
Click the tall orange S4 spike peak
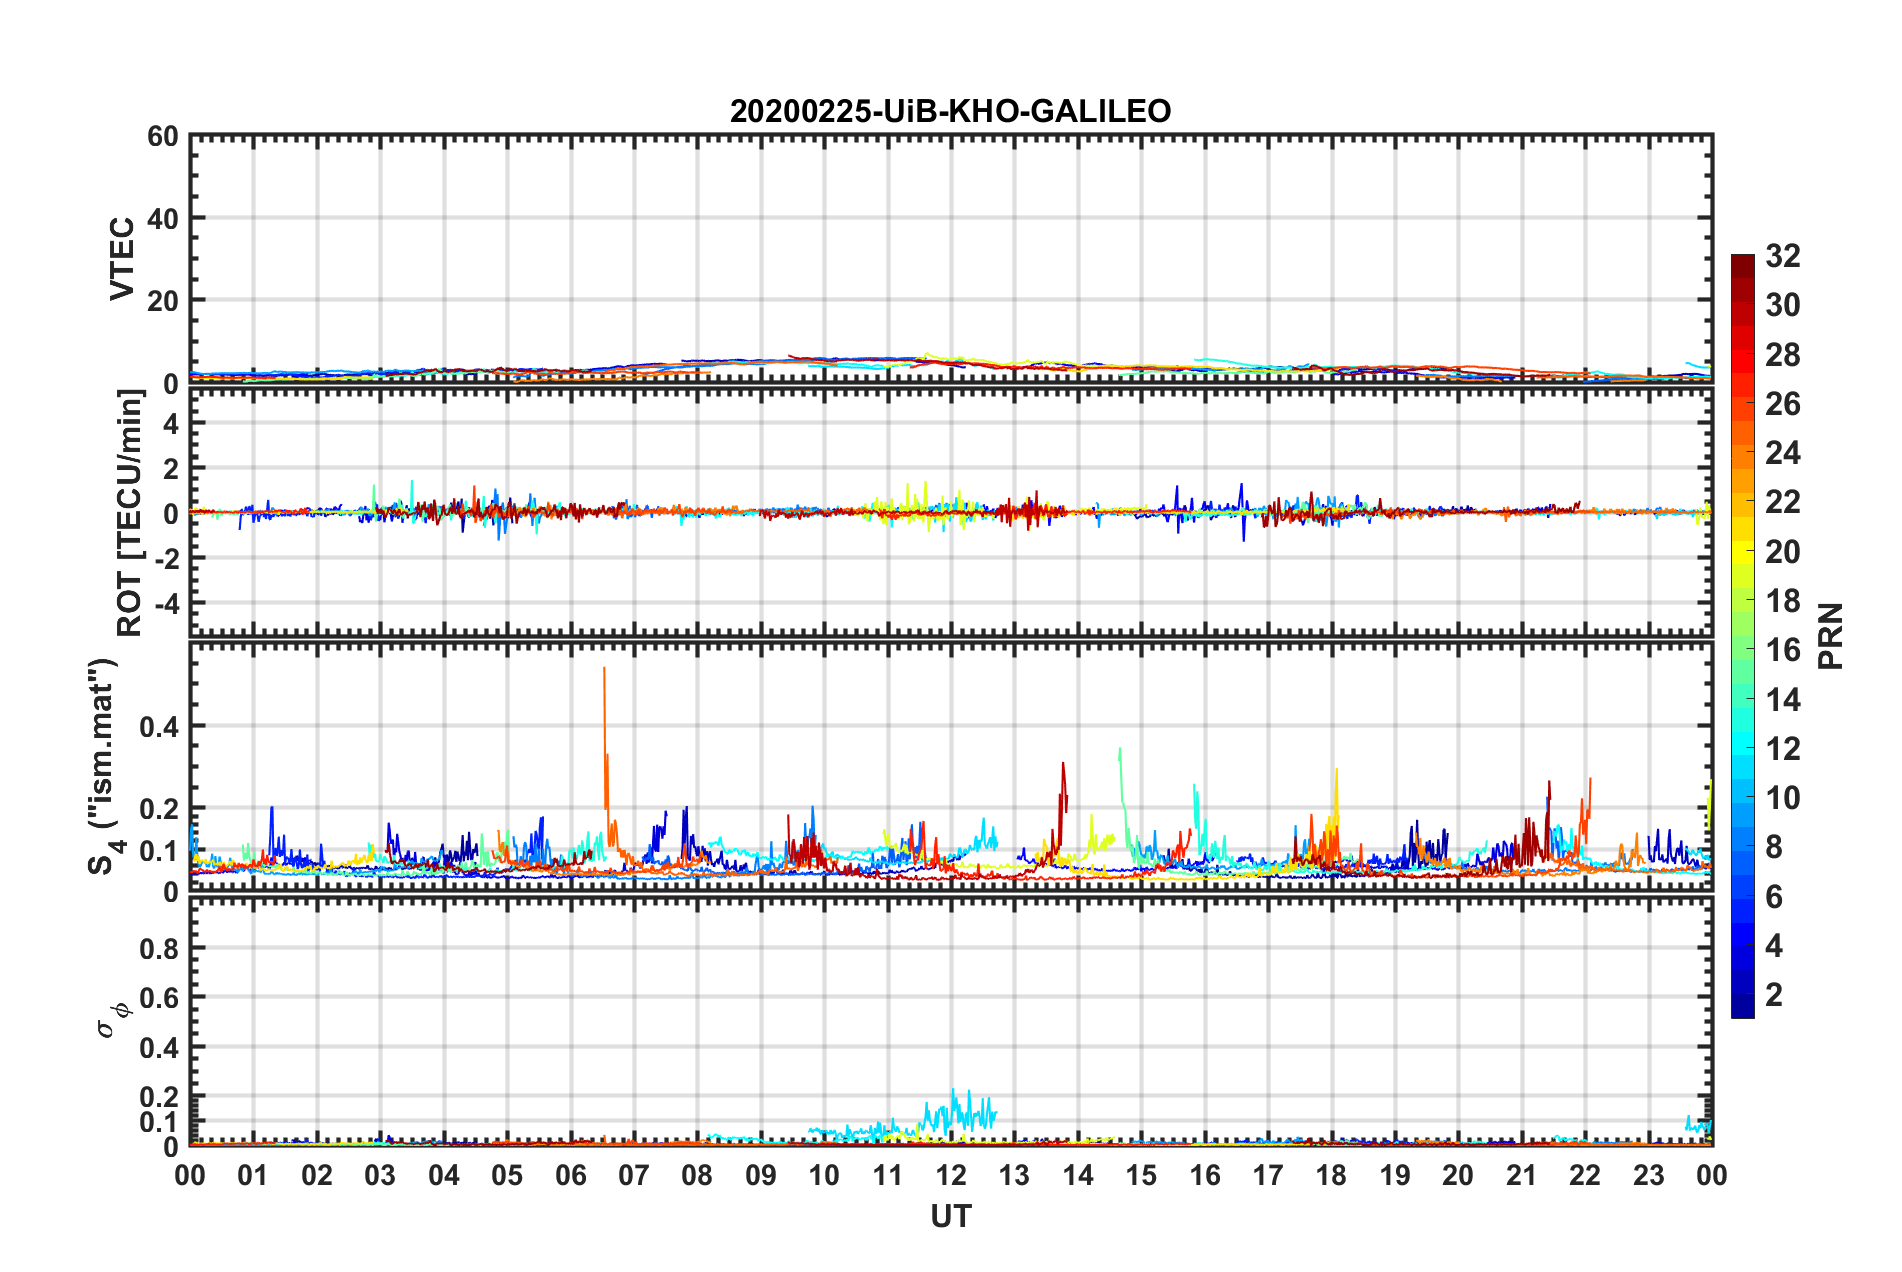point(604,670)
